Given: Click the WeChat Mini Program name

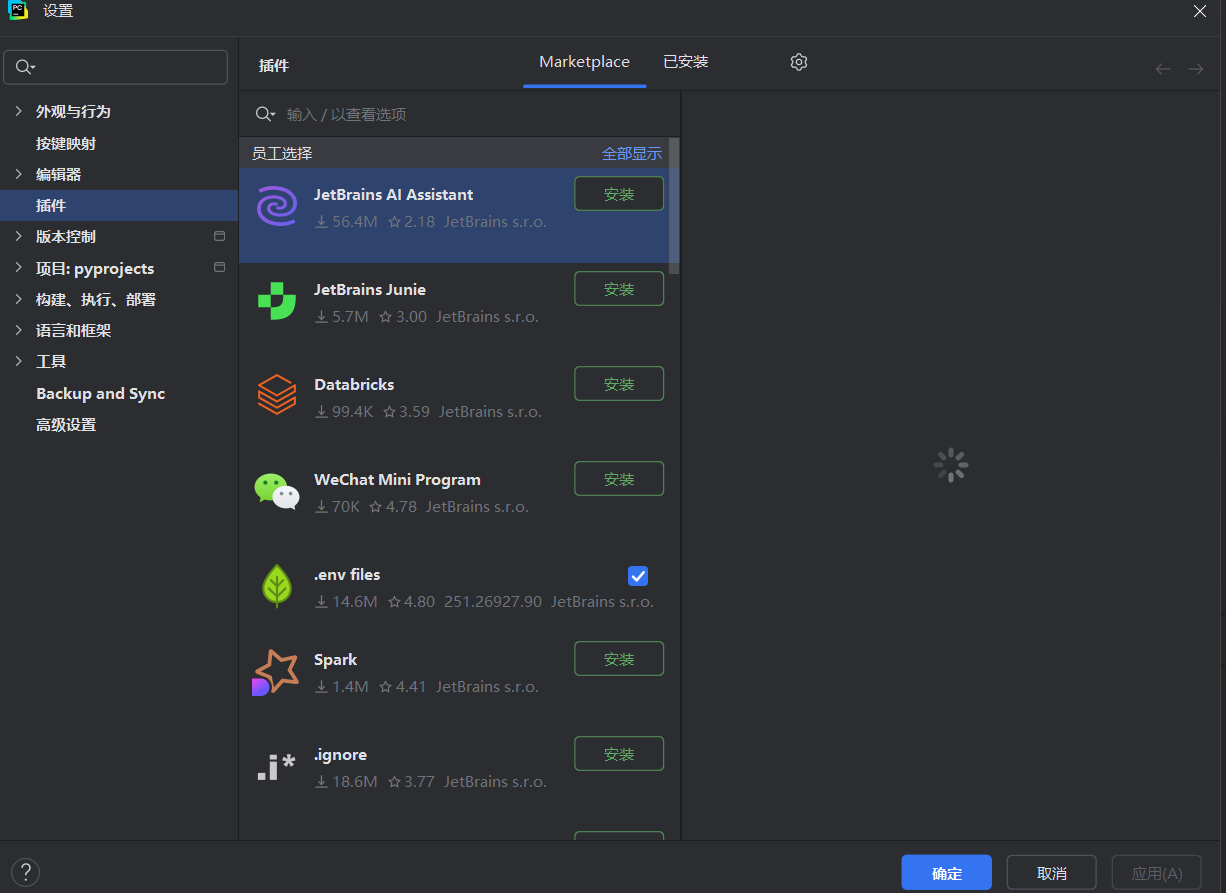Looking at the screenshot, I should pyautogui.click(x=397, y=479).
